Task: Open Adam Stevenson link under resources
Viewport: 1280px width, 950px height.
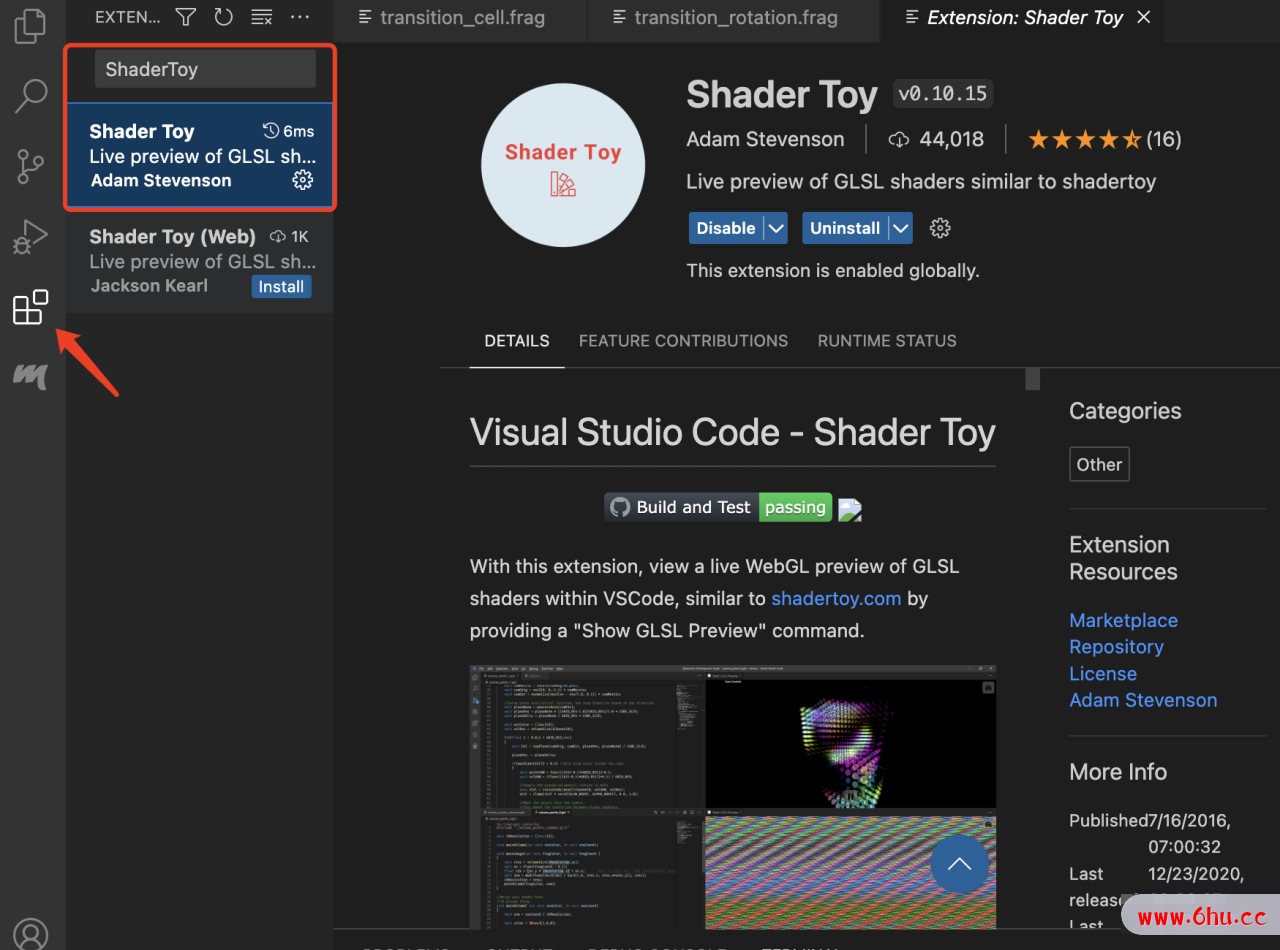Action: pyautogui.click(x=1143, y=700)
